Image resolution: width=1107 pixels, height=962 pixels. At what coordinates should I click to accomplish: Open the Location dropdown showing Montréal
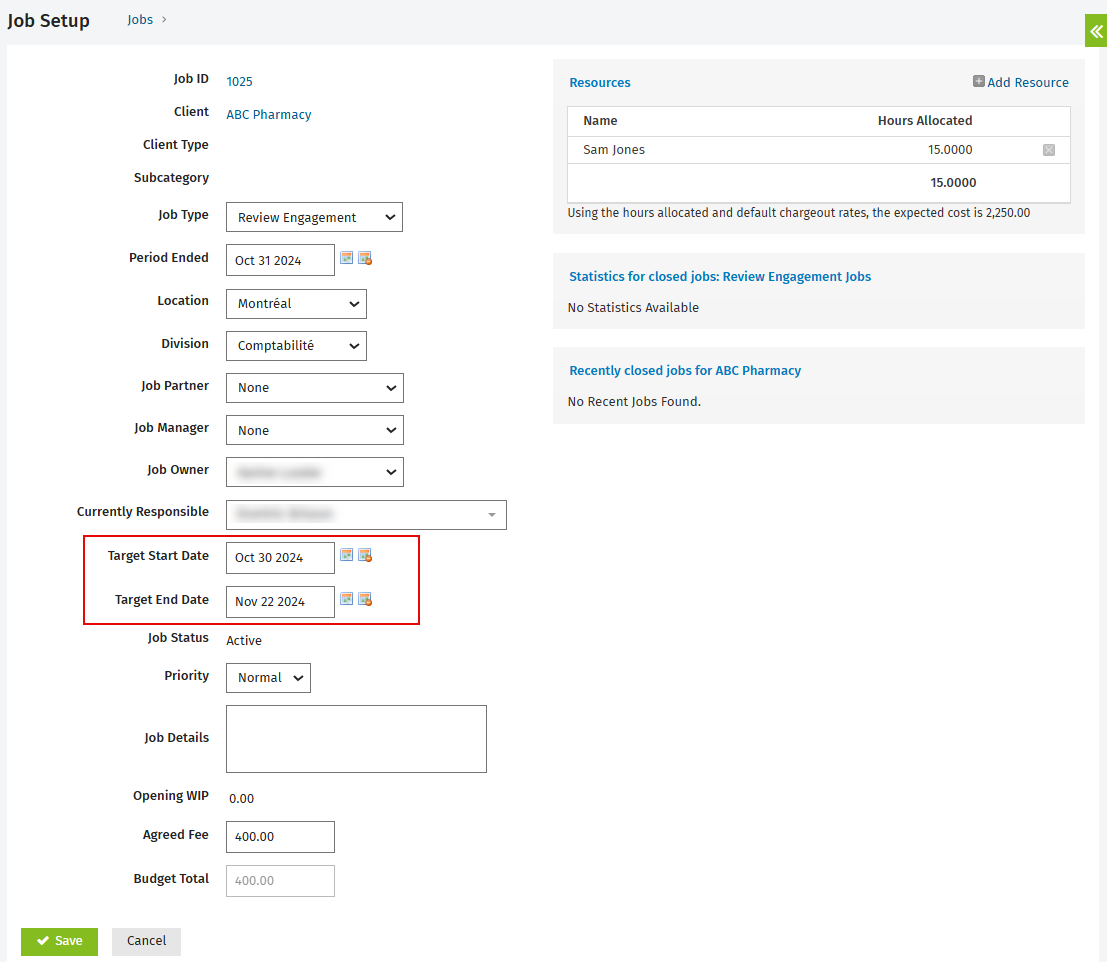tap(296, 303)
